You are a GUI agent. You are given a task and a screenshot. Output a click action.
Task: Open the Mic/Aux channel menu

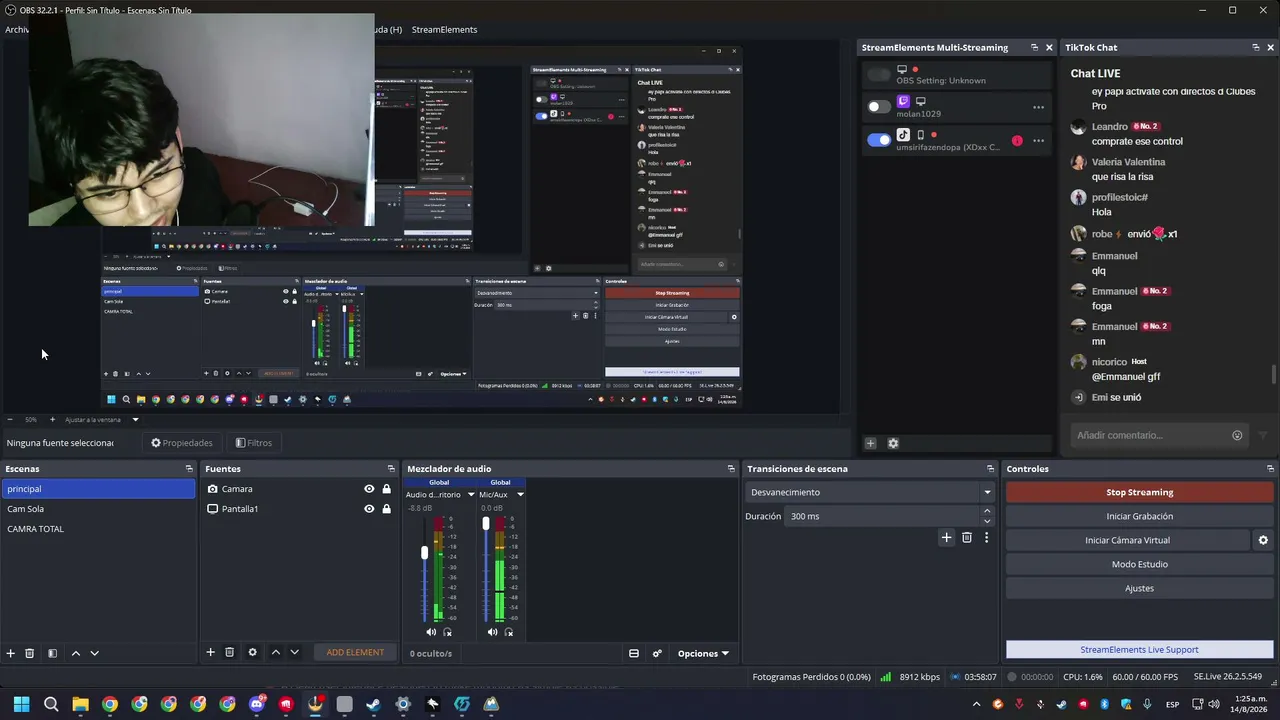click(x=520, y=494)
